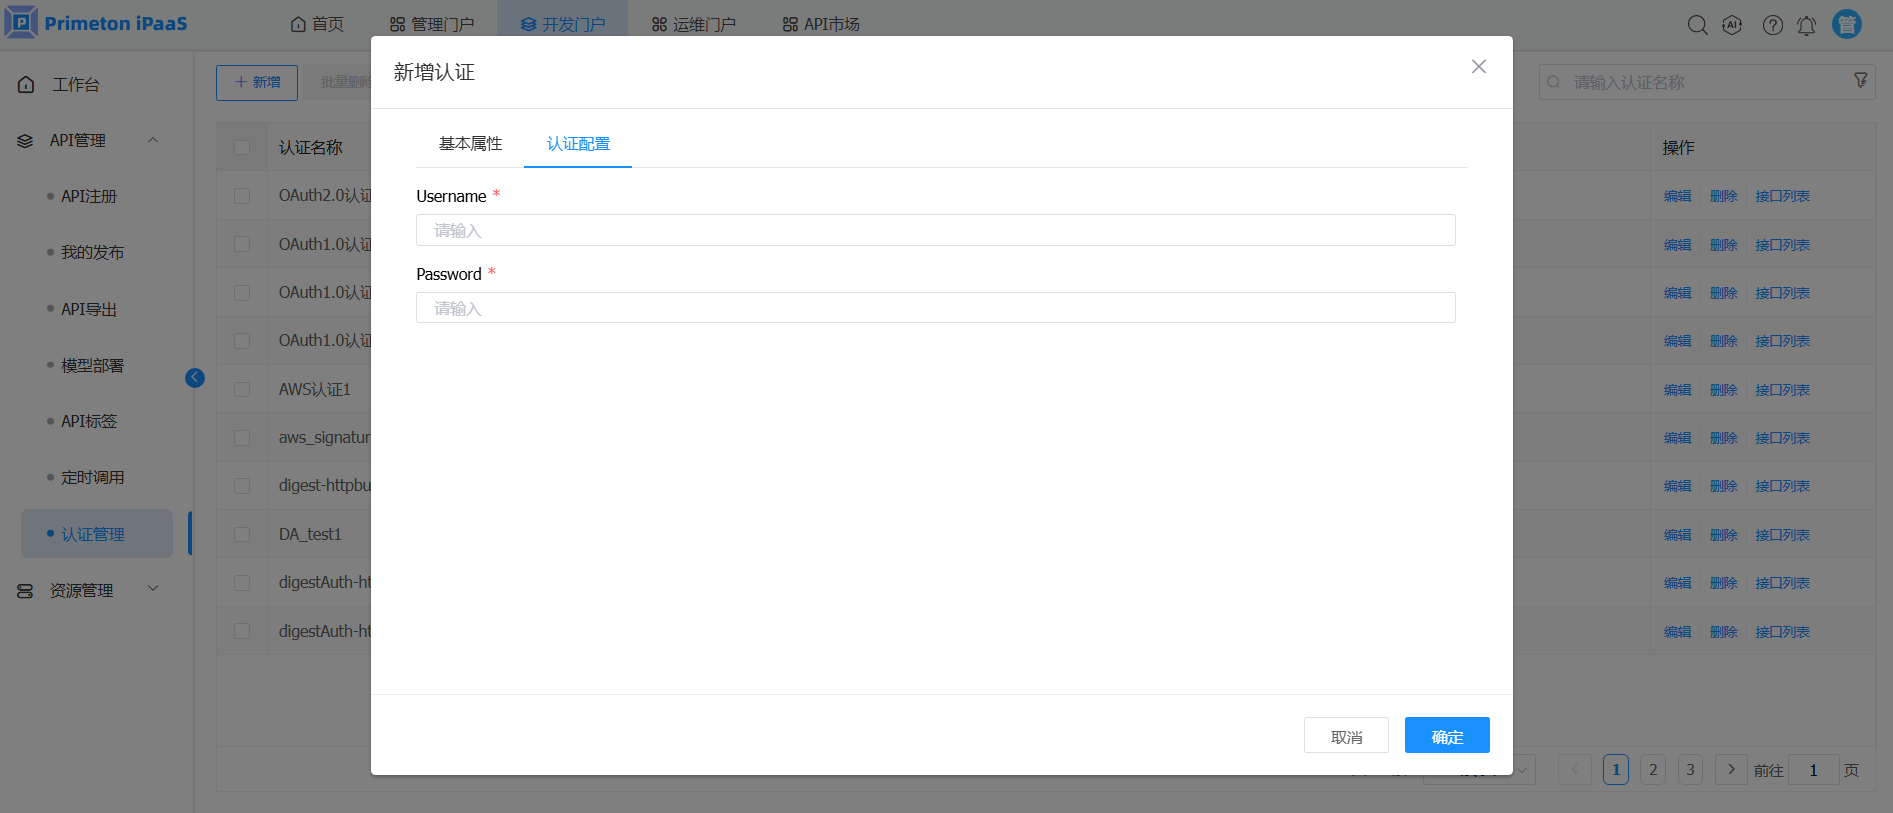Viewport: 1893px width, 813px height.
Task: Check the AWS认证1 row checkbox
Action: point(242,390)
